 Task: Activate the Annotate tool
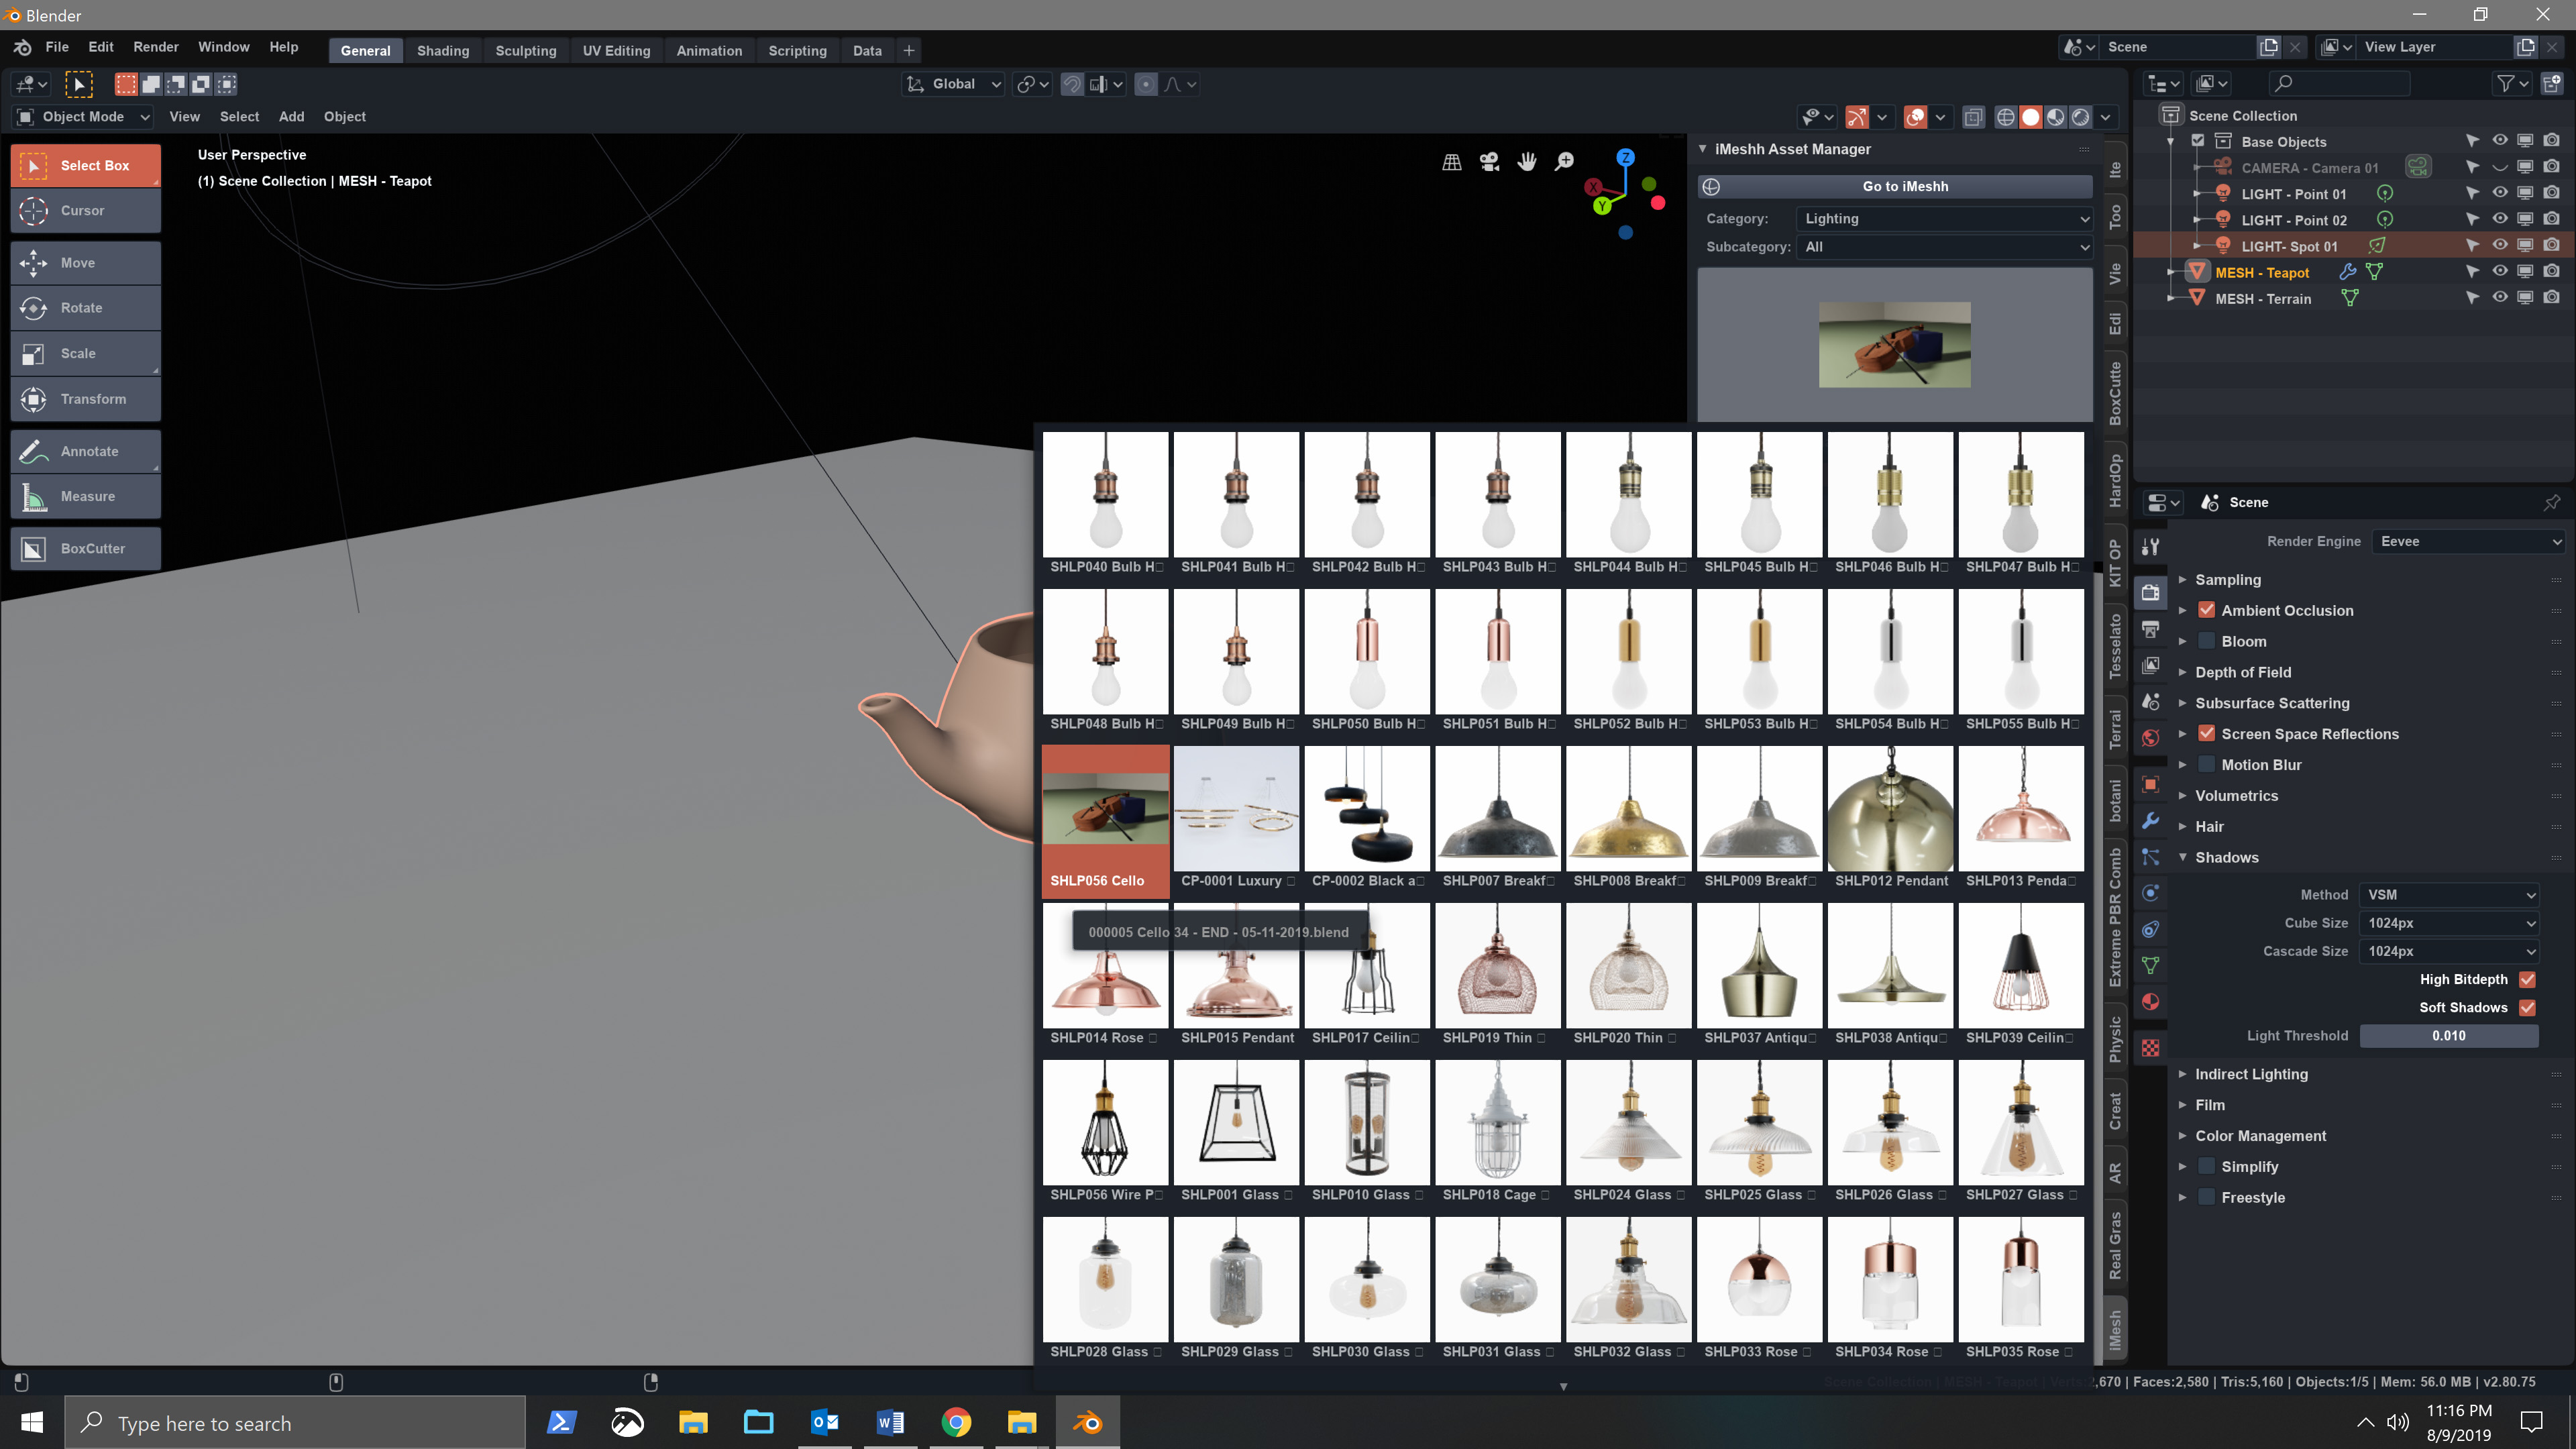click(86, 451)
